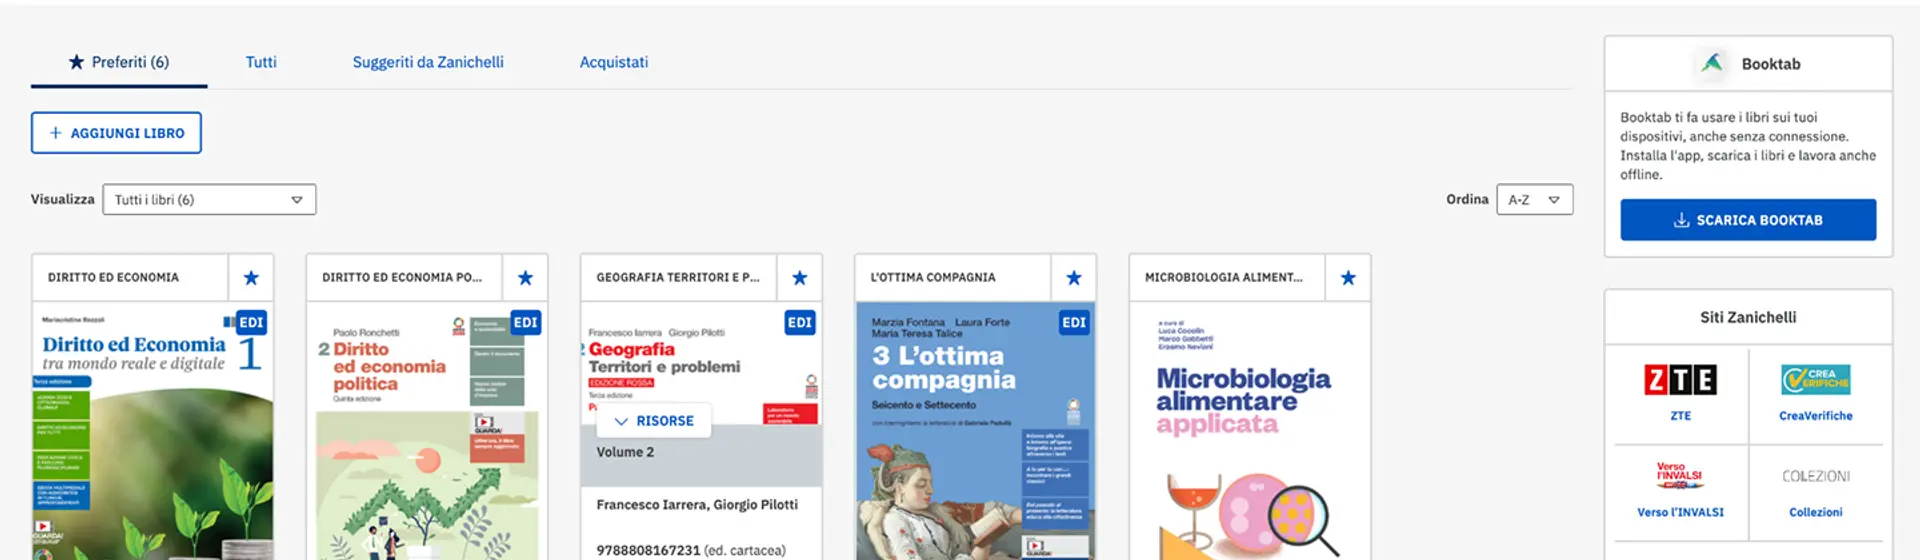
Task: Click the ZTE link label
Action: 1681,416
